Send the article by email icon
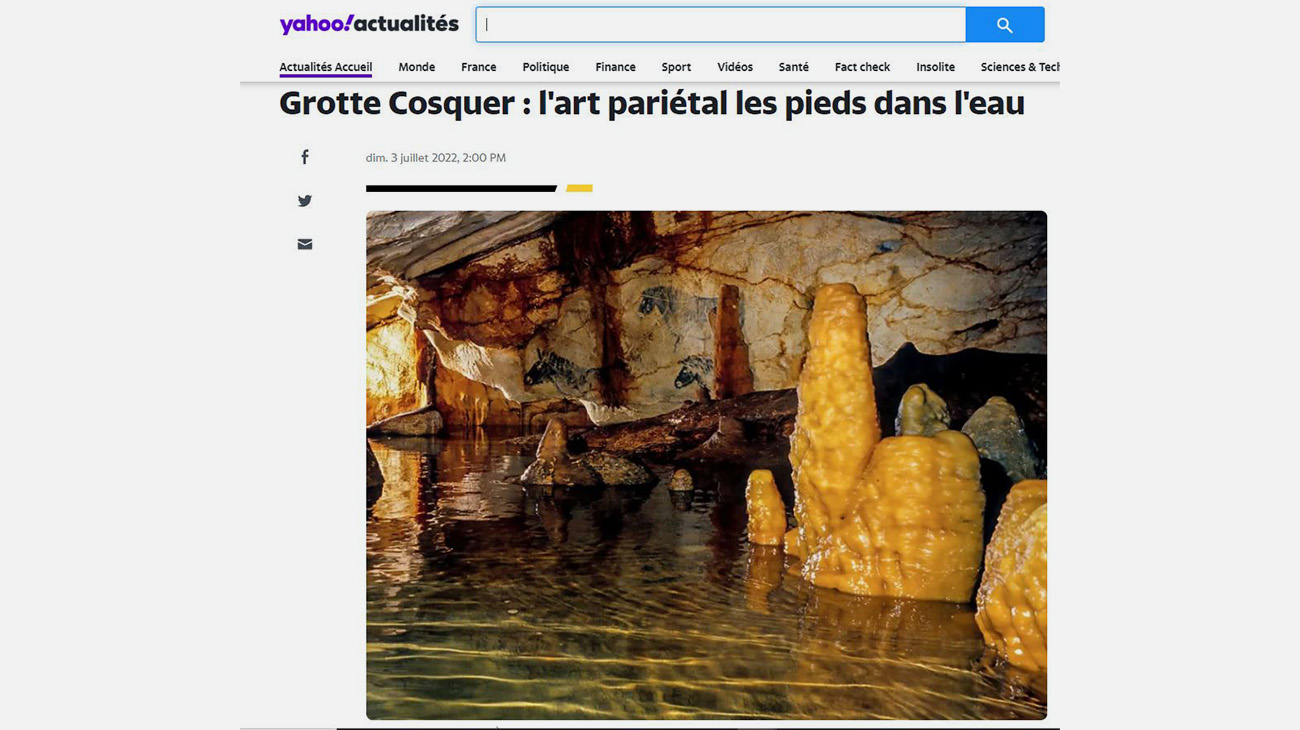The width and height of the screenshot is (1300, 730). pos(305,244)
